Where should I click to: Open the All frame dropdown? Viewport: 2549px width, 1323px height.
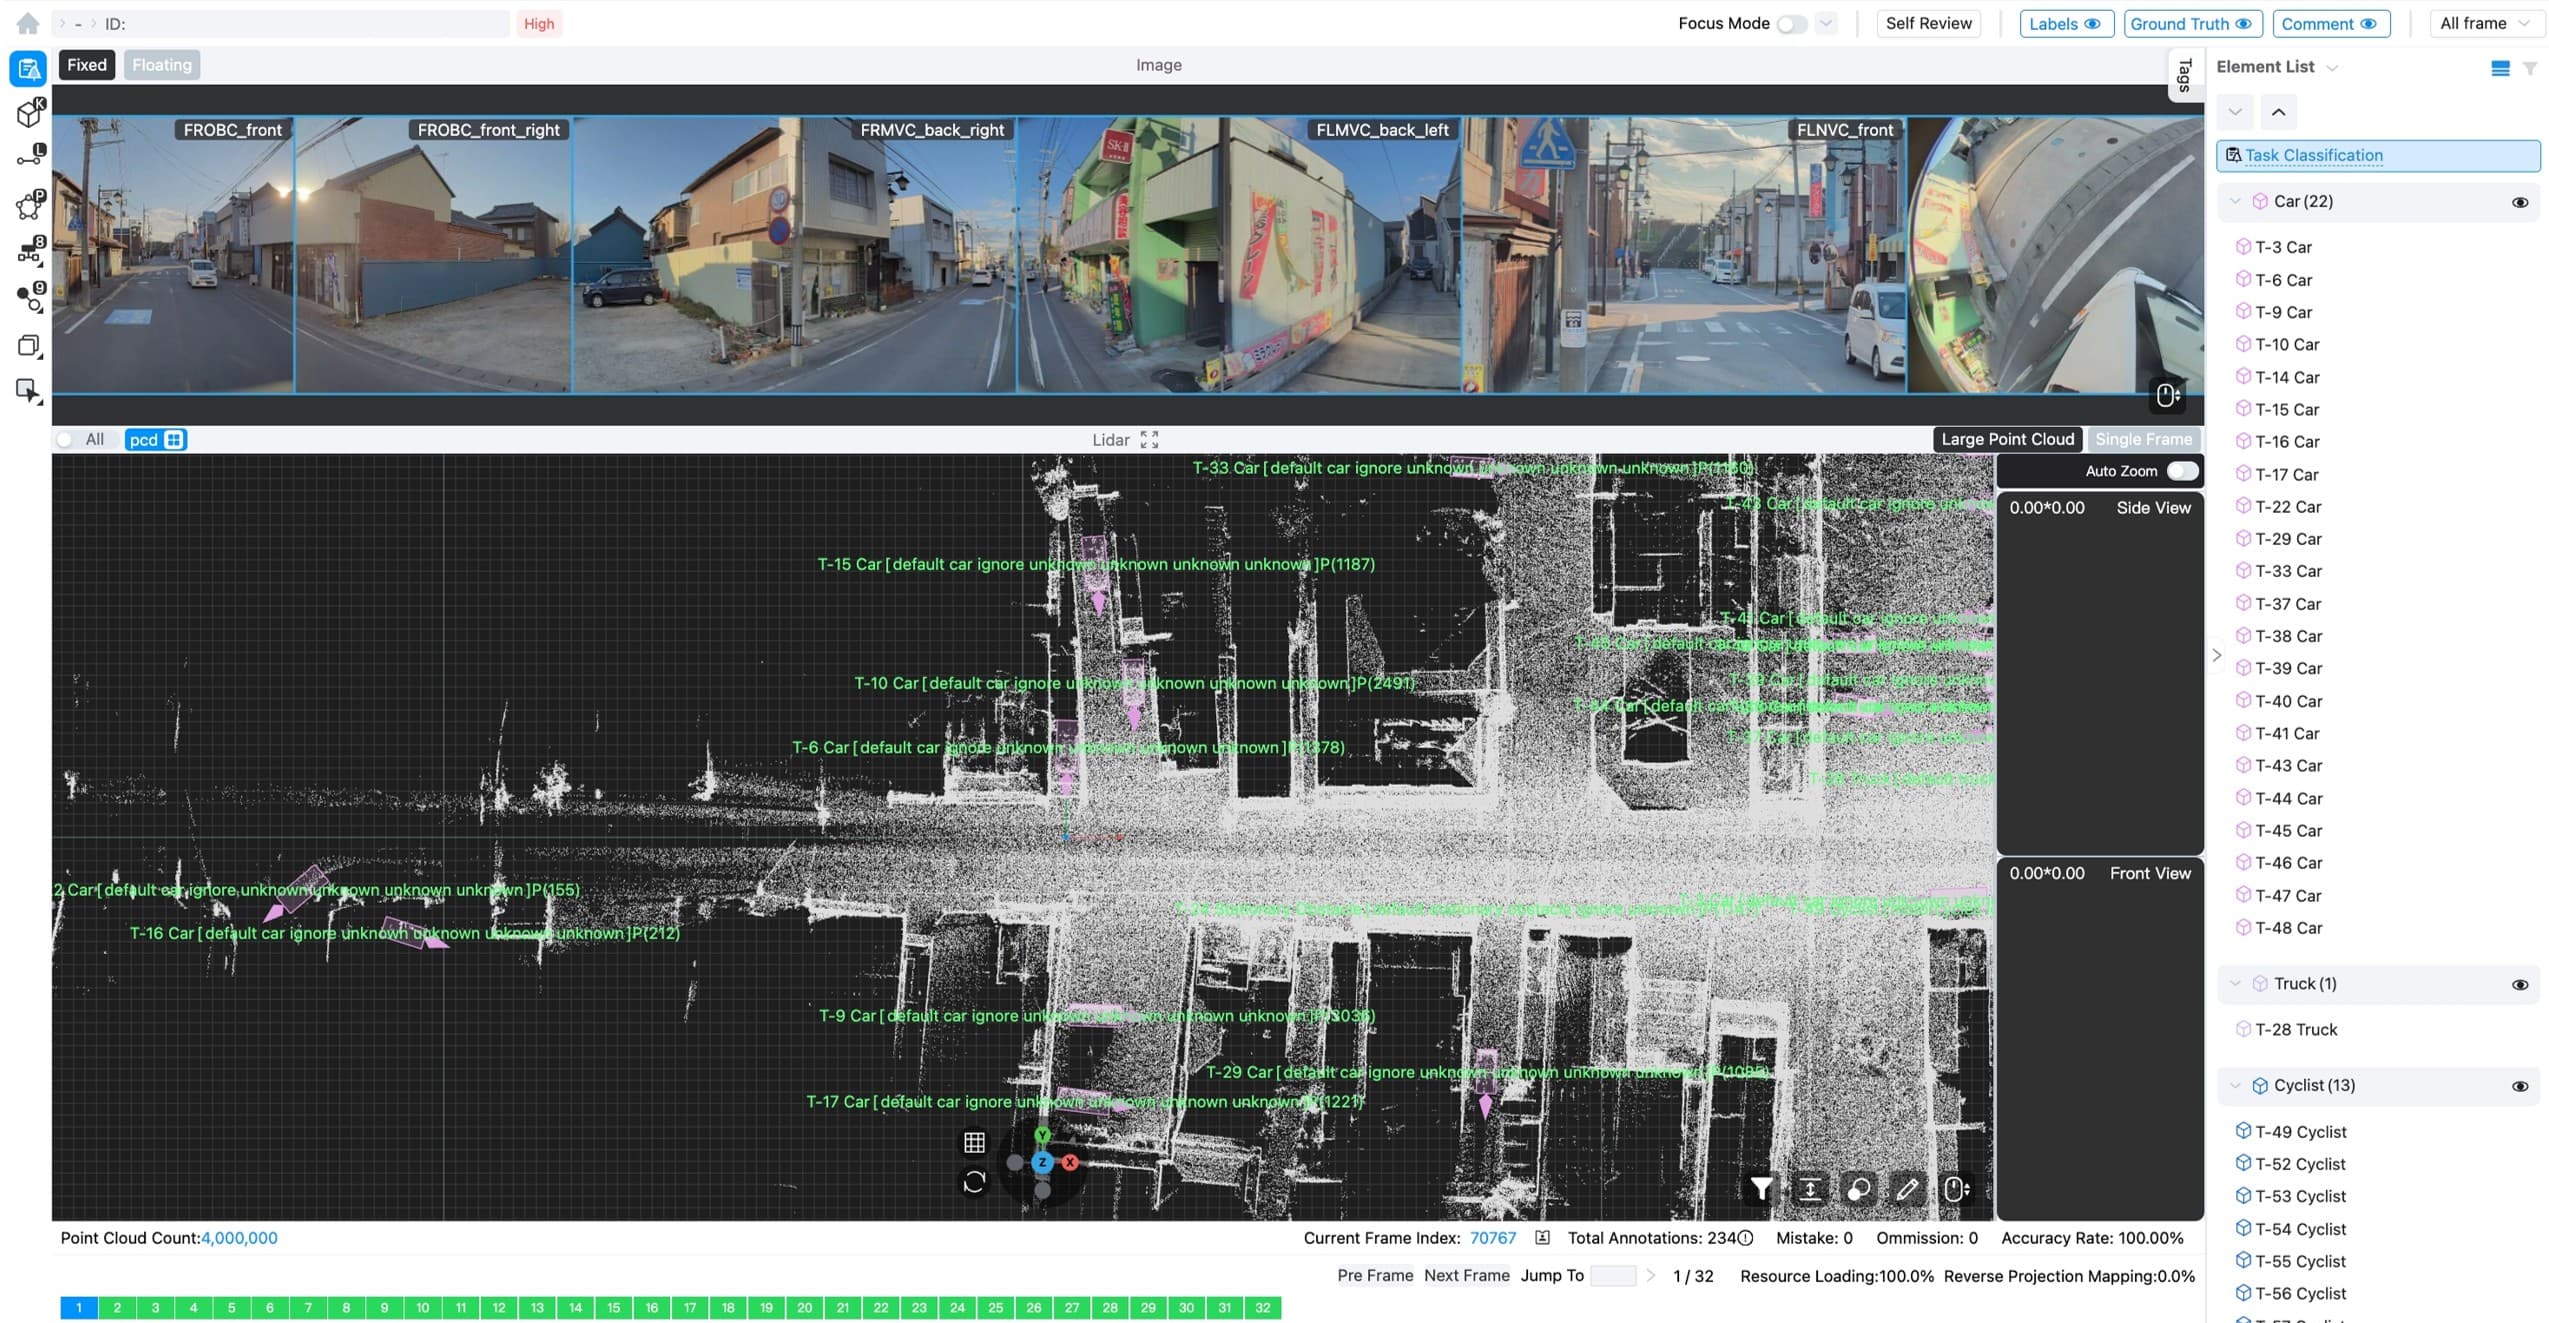click(x=2484, y=23)
